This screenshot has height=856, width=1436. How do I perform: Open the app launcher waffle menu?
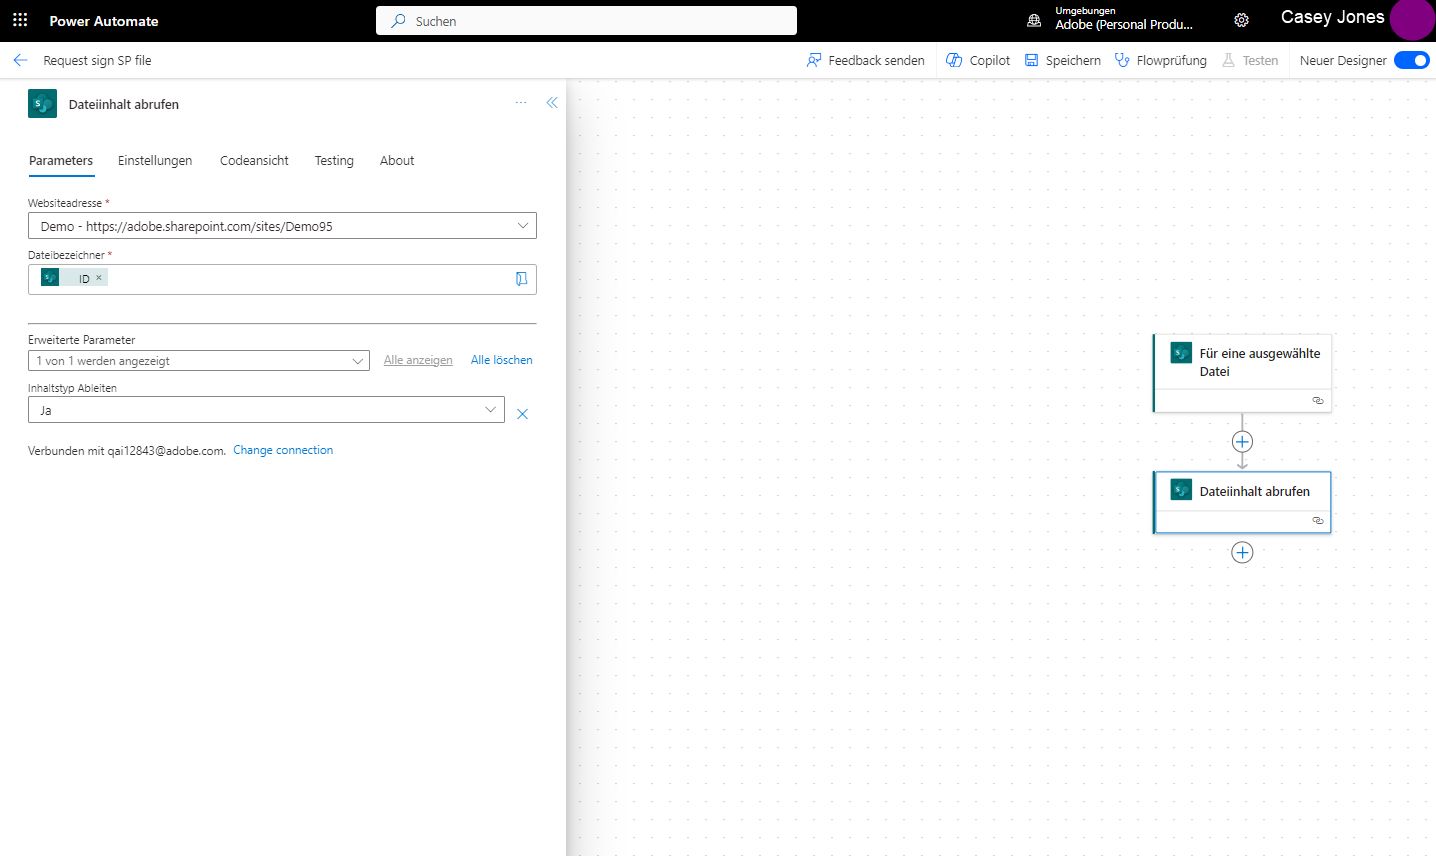tap(19, 19)
